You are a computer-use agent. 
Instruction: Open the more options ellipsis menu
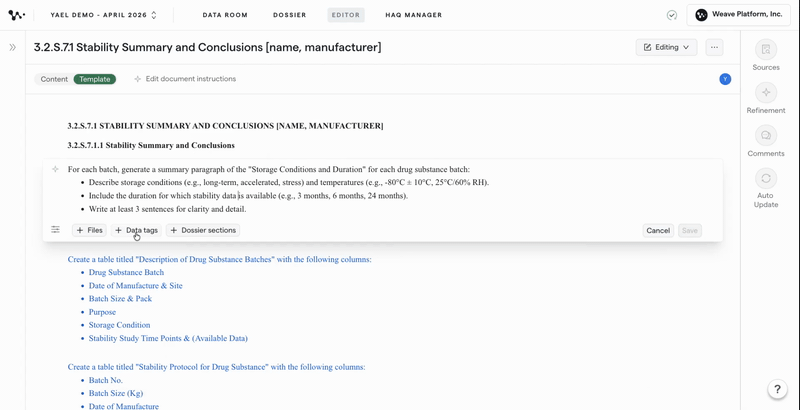[714, 47]
